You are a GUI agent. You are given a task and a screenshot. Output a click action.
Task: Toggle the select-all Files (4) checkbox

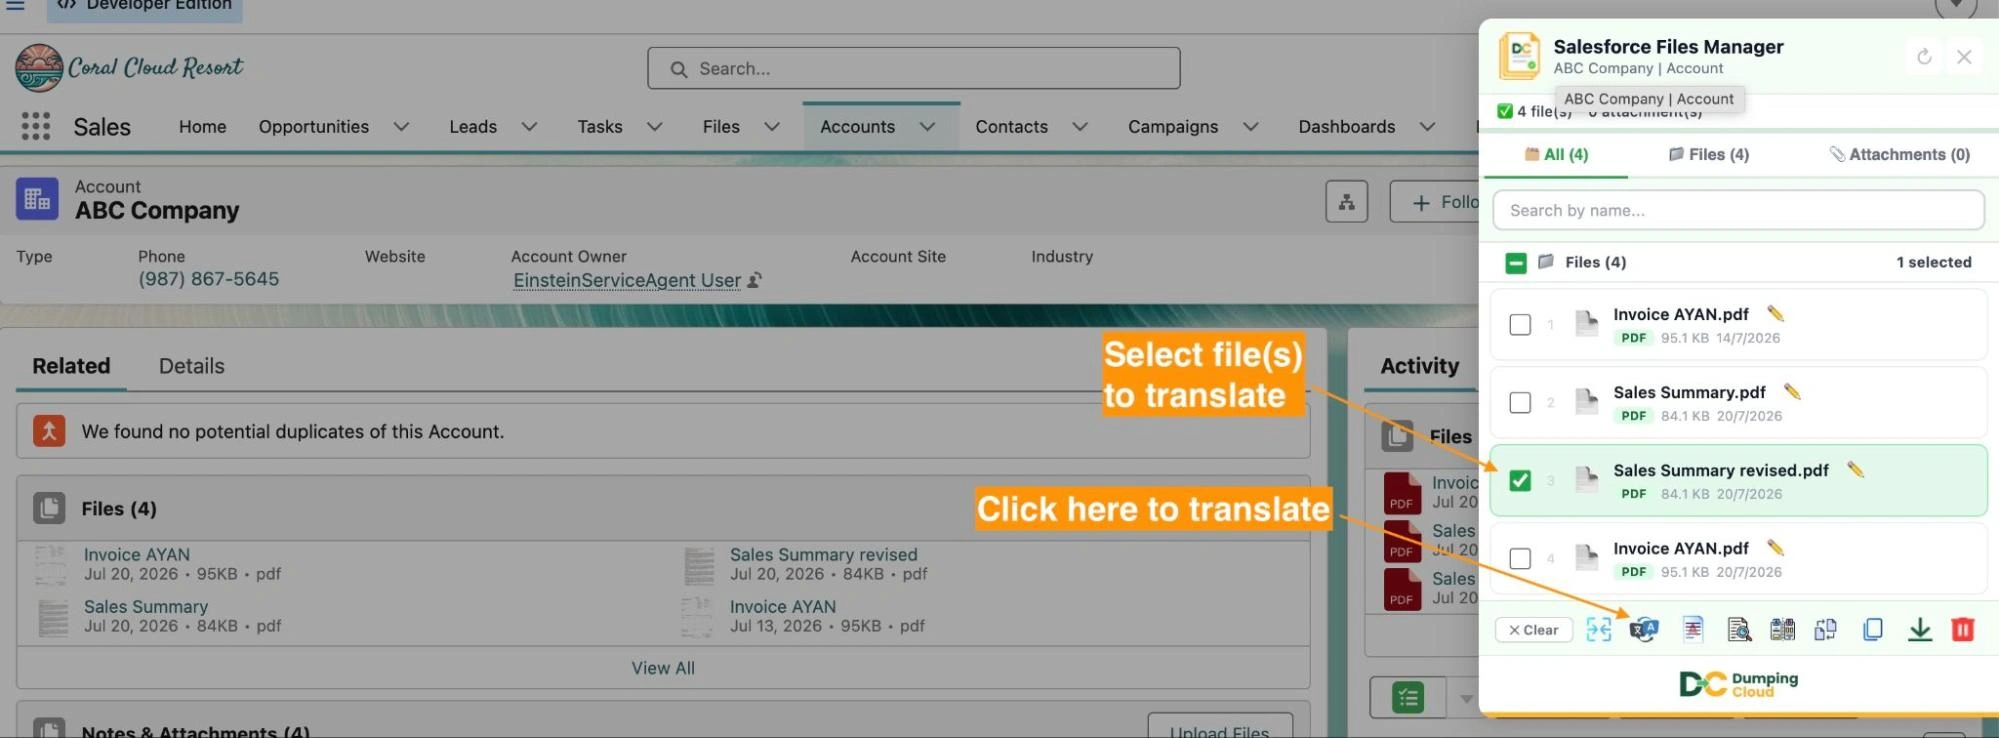point(1516,262)
